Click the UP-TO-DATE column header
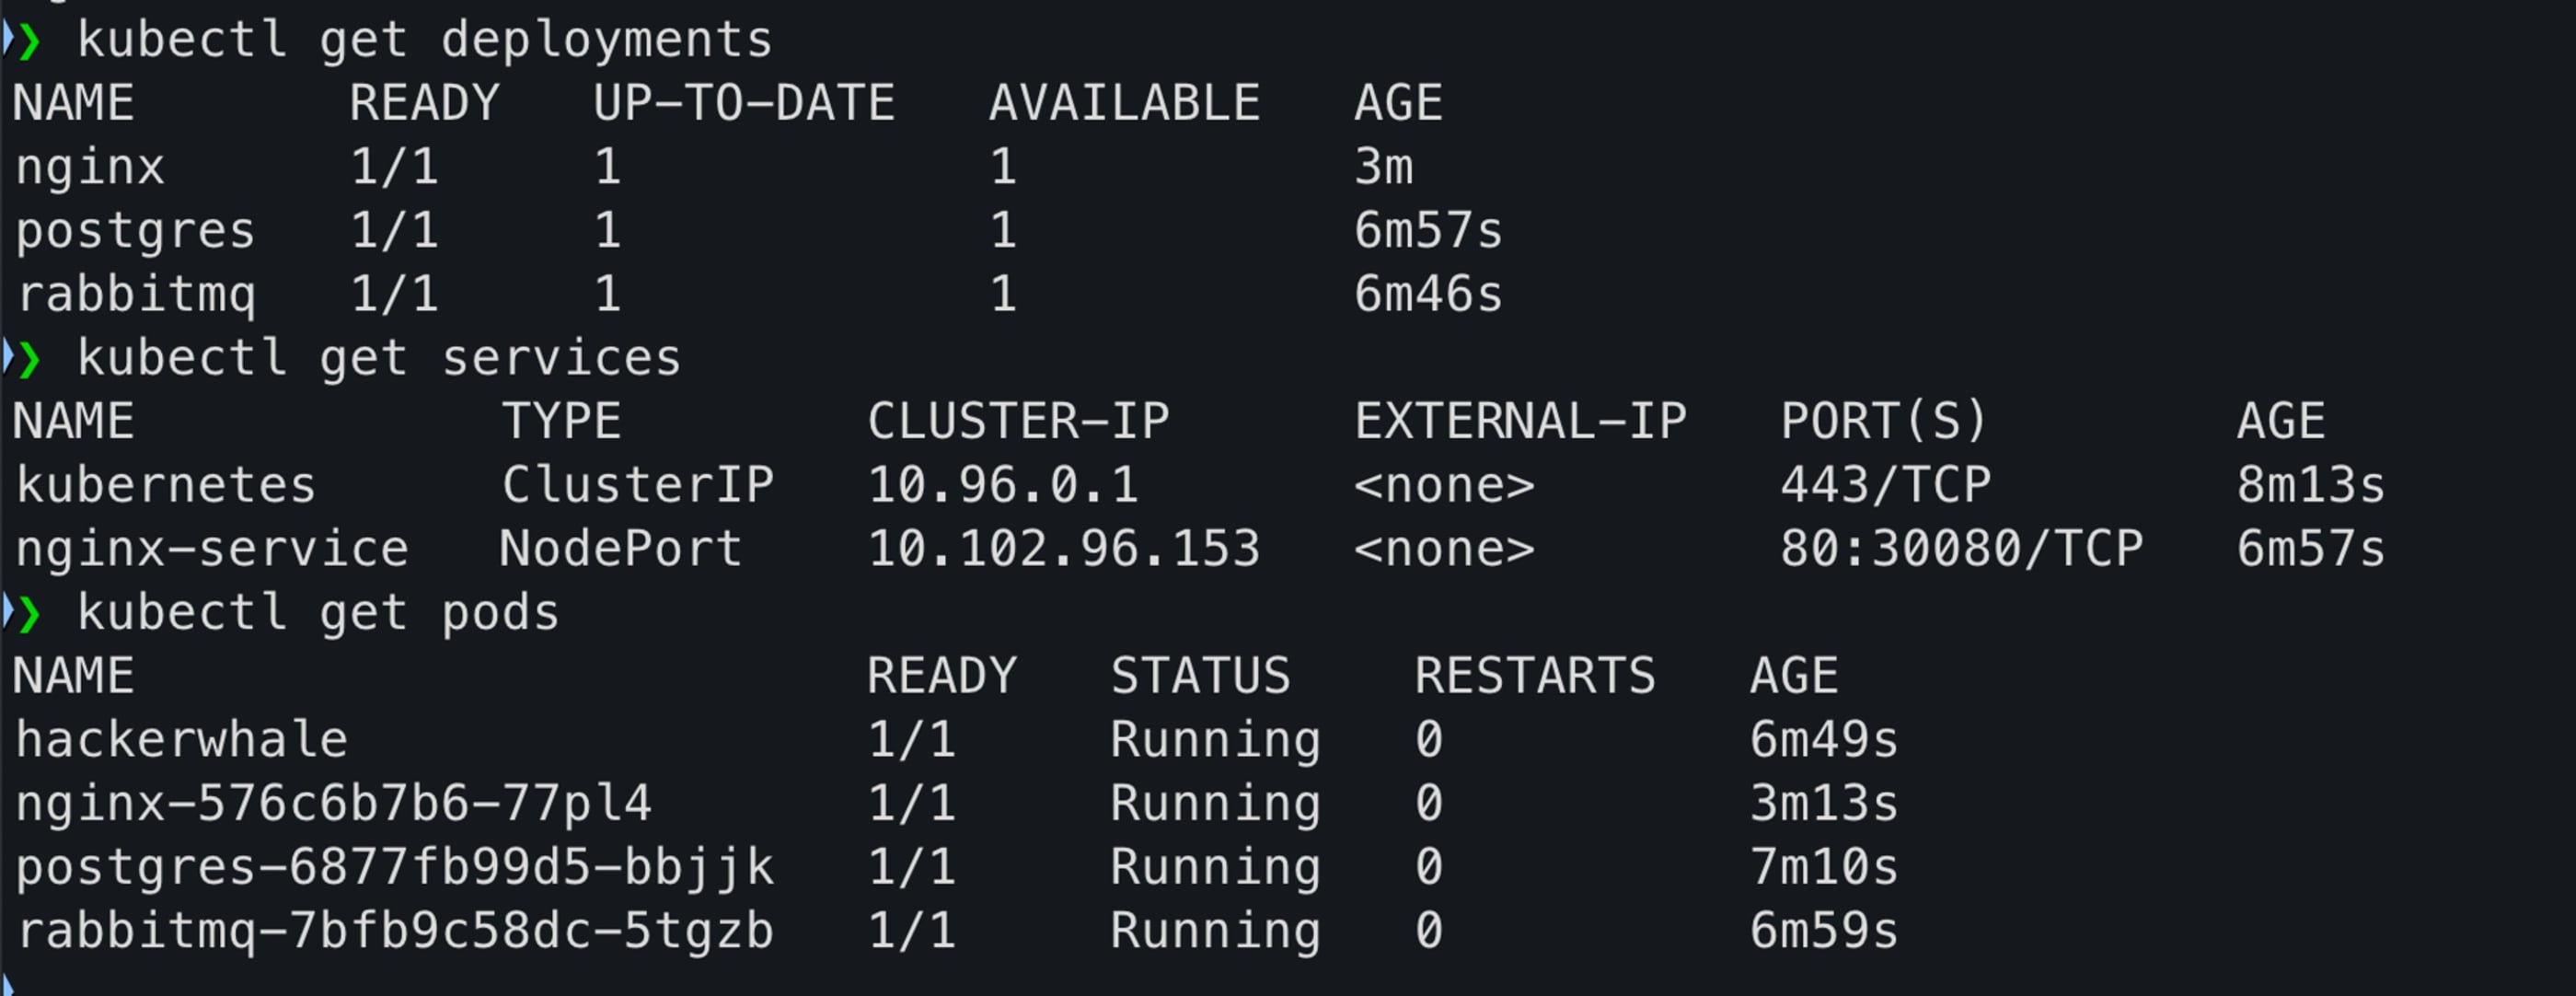The image size is (2576, 996). (743, 104)
